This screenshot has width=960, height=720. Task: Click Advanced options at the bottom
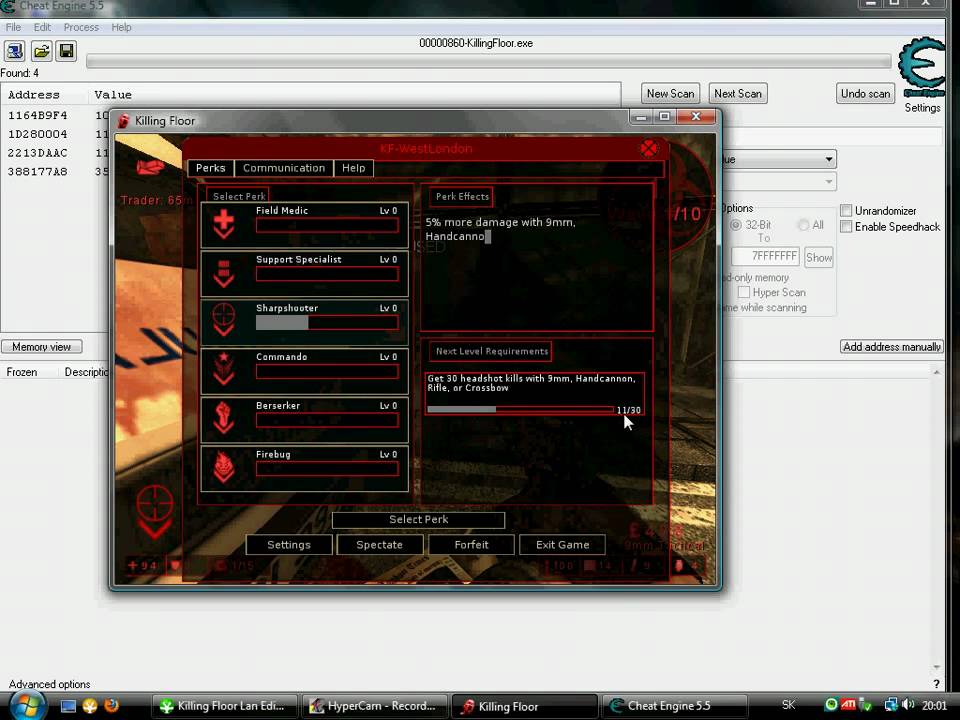49,684
